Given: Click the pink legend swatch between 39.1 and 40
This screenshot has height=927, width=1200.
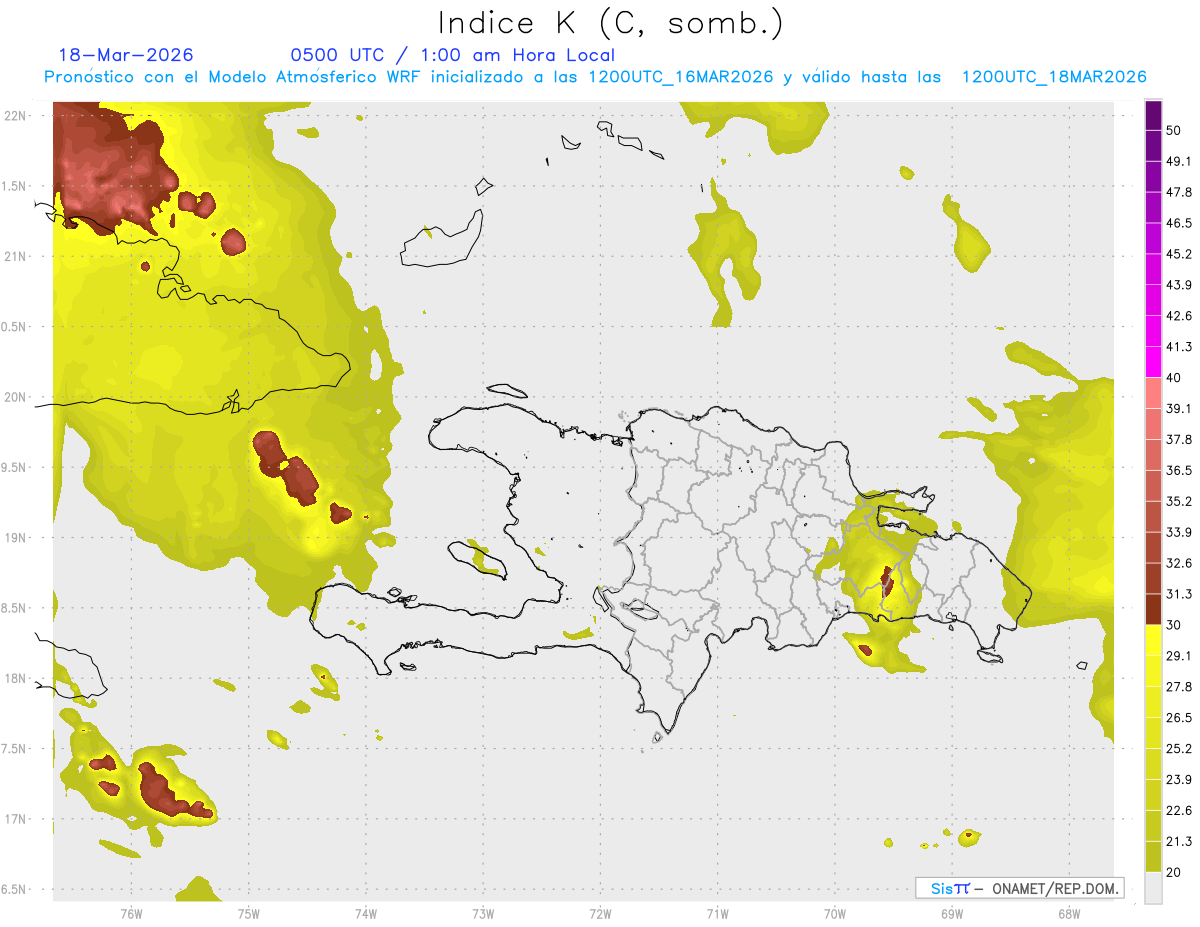Looking at the screenshot, I should point(1154,394).
